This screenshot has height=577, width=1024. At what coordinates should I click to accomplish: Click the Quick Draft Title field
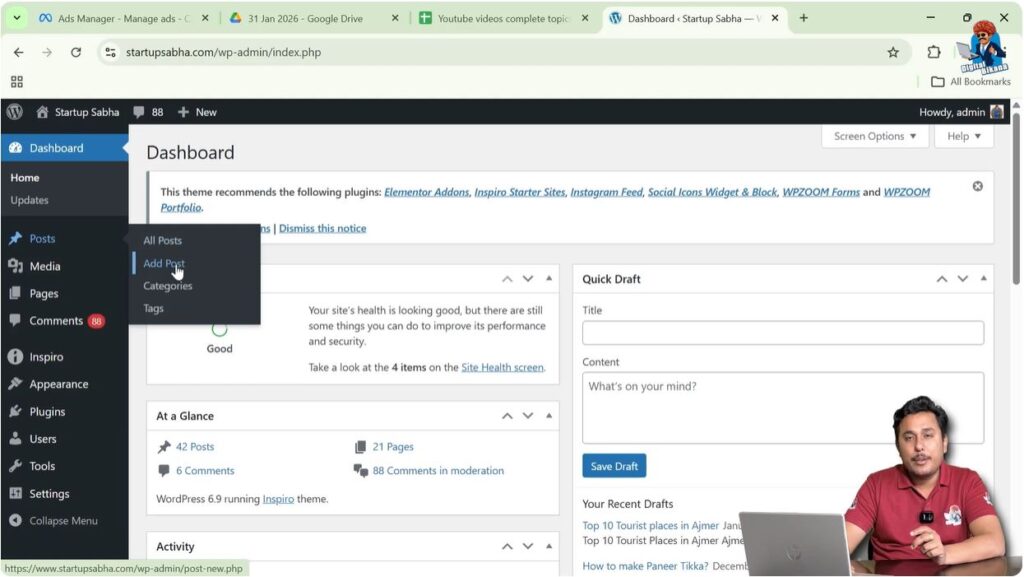[x=782, y=332]
